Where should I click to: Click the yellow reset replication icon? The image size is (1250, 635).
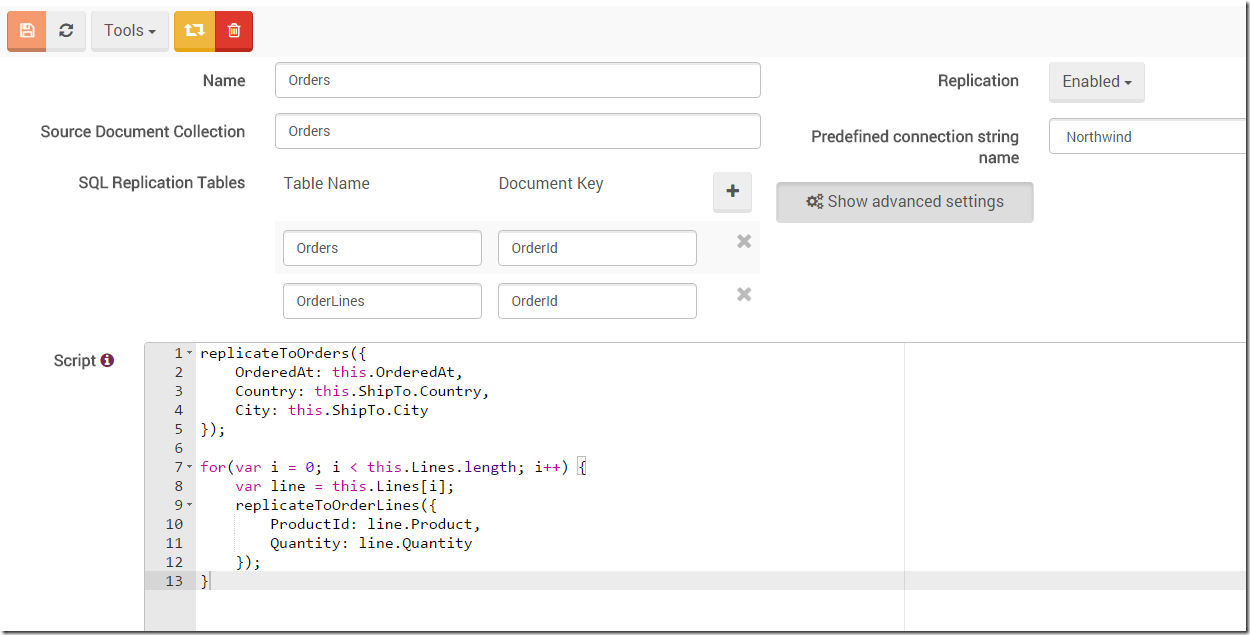(x=194, y=31)
